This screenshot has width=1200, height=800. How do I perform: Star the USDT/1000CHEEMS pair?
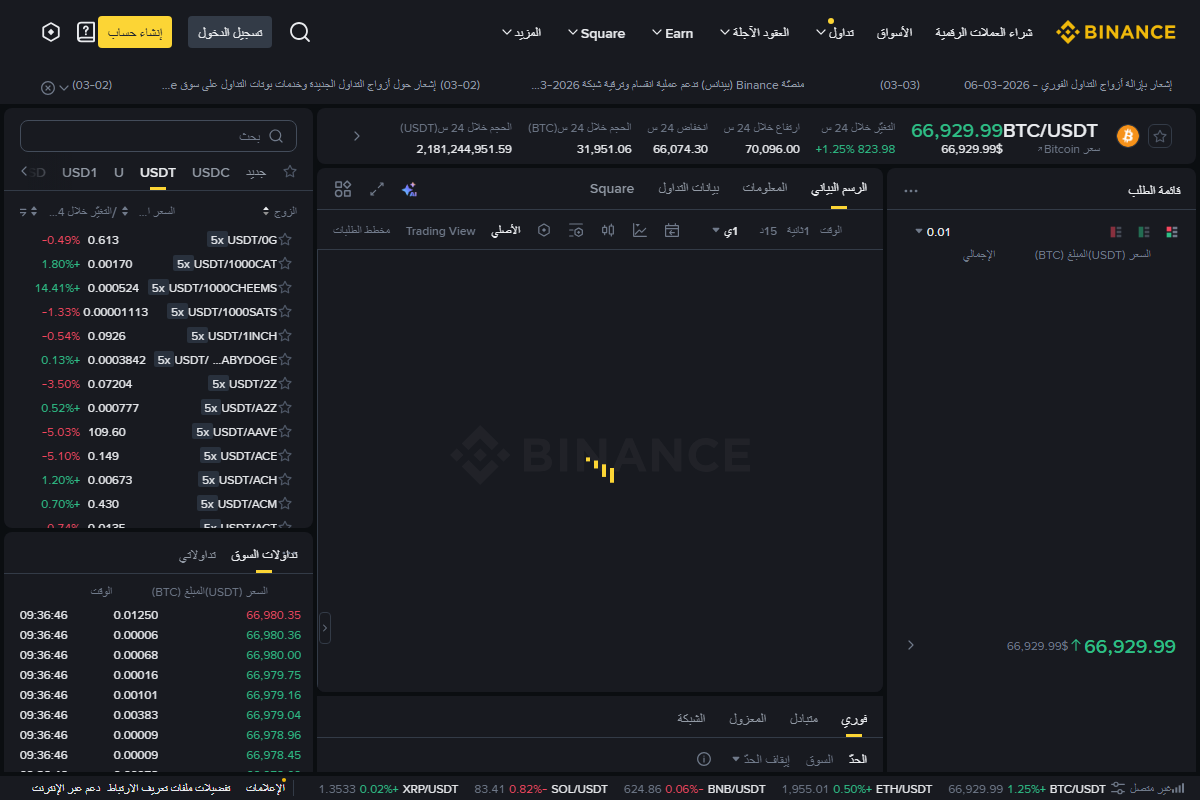(285, 288)
